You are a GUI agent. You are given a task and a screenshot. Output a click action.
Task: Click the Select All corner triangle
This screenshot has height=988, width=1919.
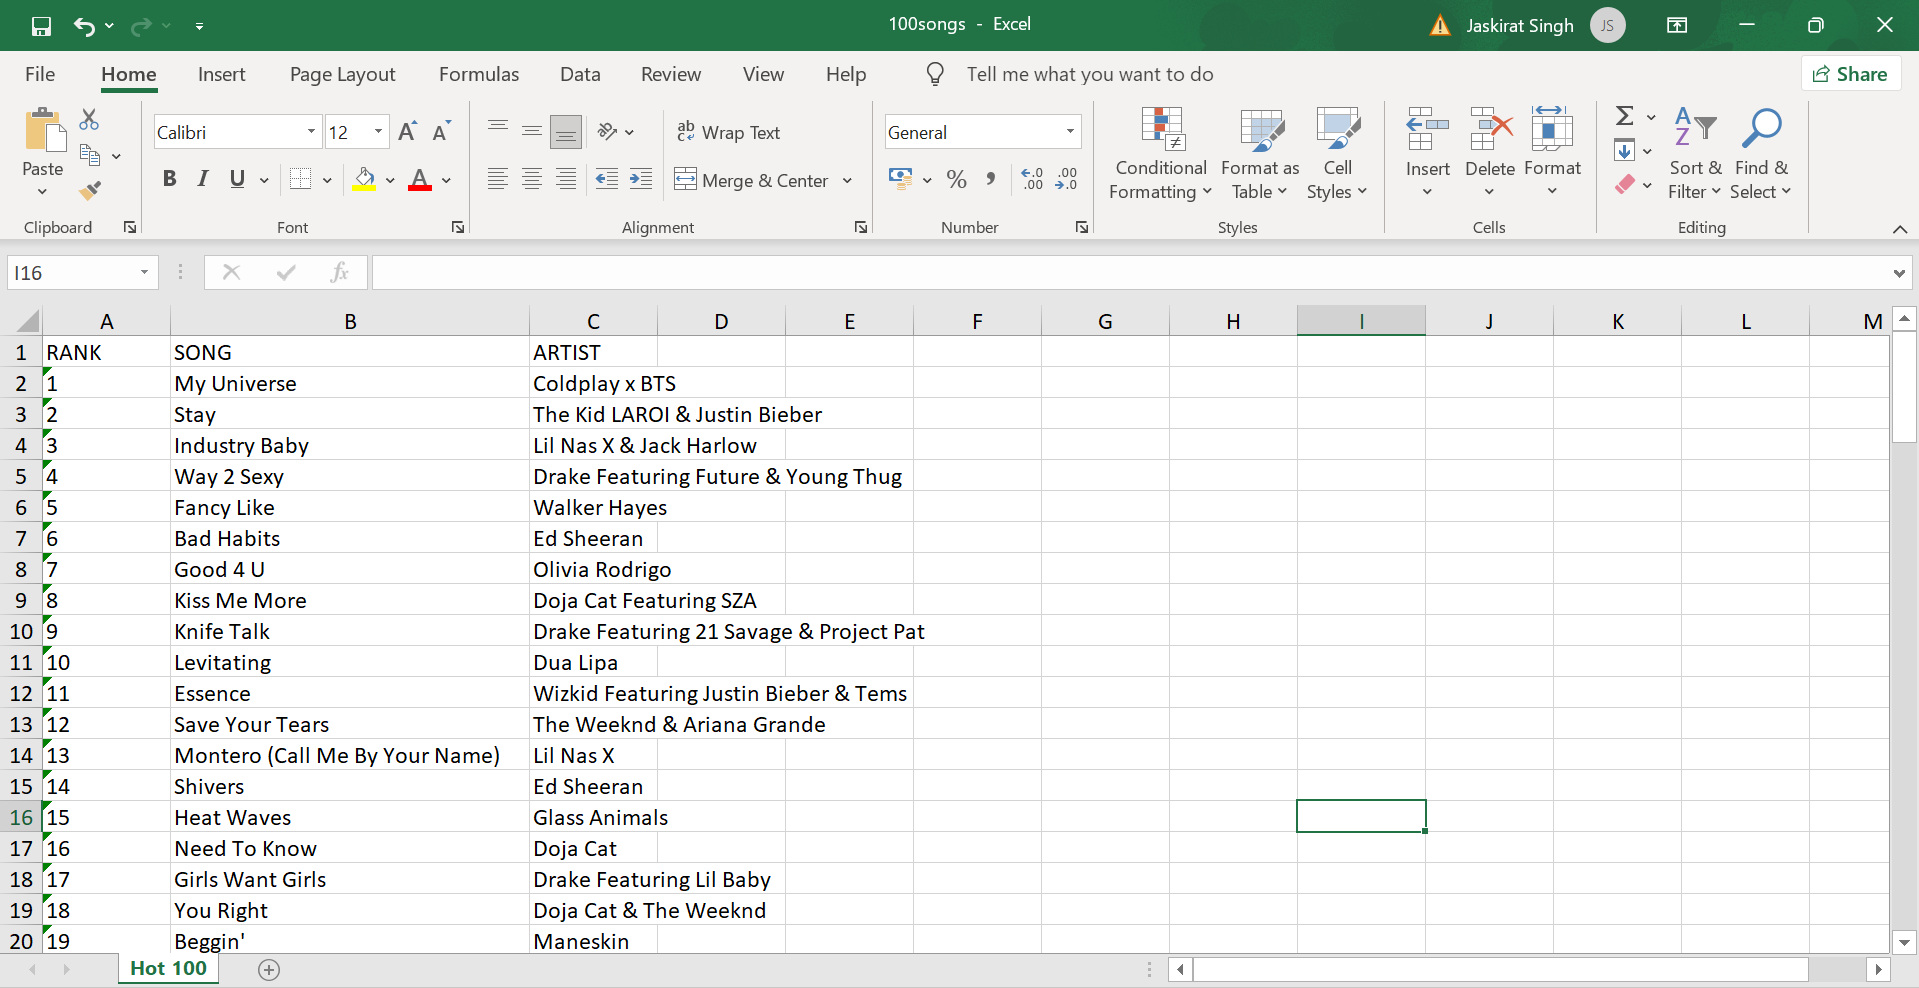[27, 321]
